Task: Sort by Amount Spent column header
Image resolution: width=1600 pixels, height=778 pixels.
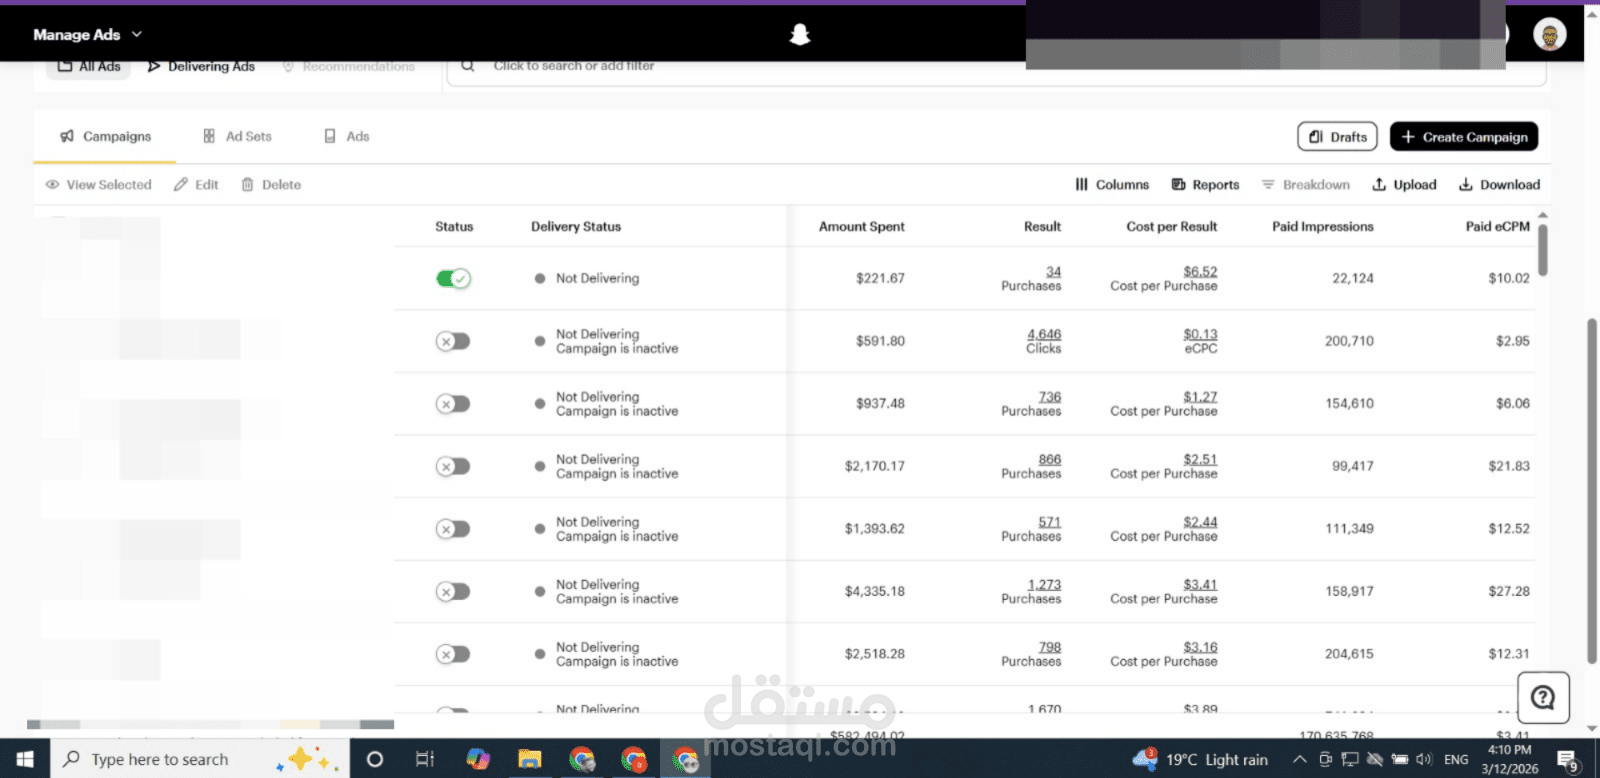Action: point(862,227)
